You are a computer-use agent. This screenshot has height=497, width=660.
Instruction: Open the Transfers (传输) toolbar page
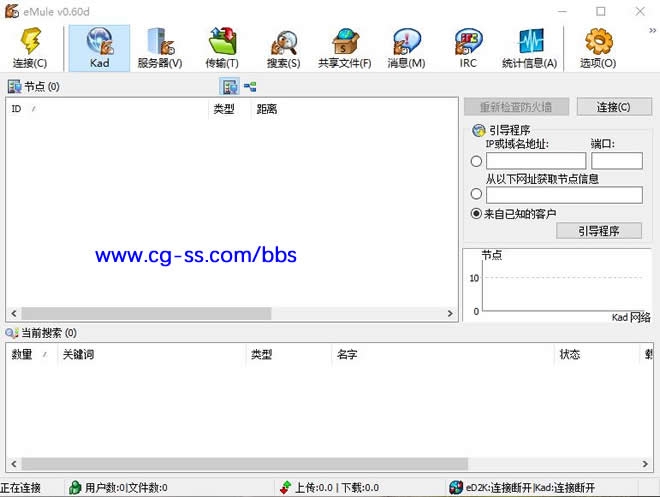pyautogui.click(x=222, y=47)
